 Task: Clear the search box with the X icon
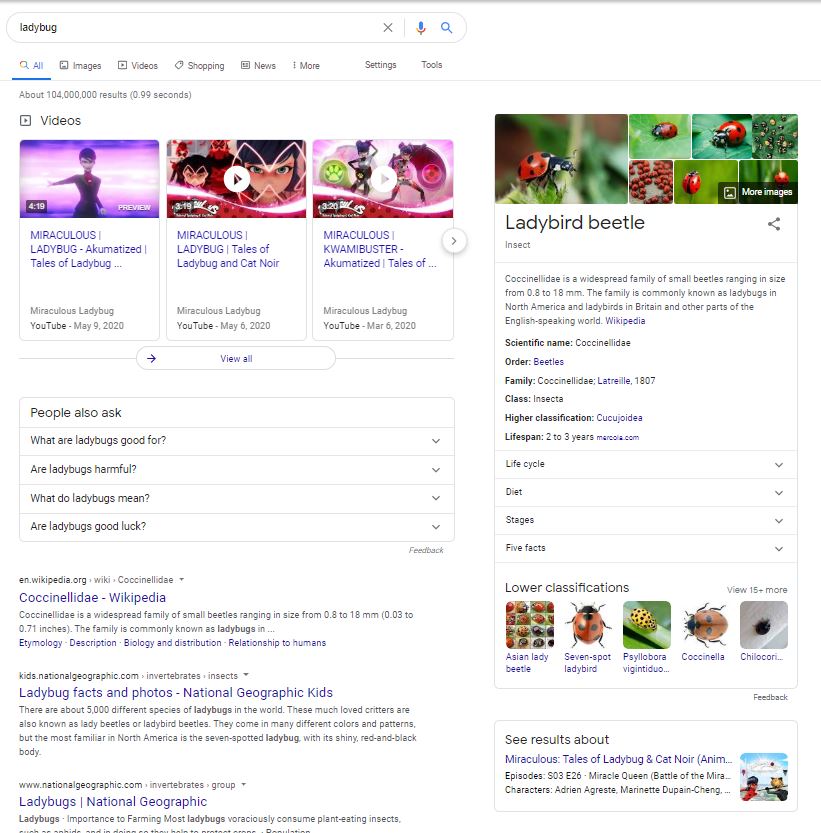[x=388, y=28]
